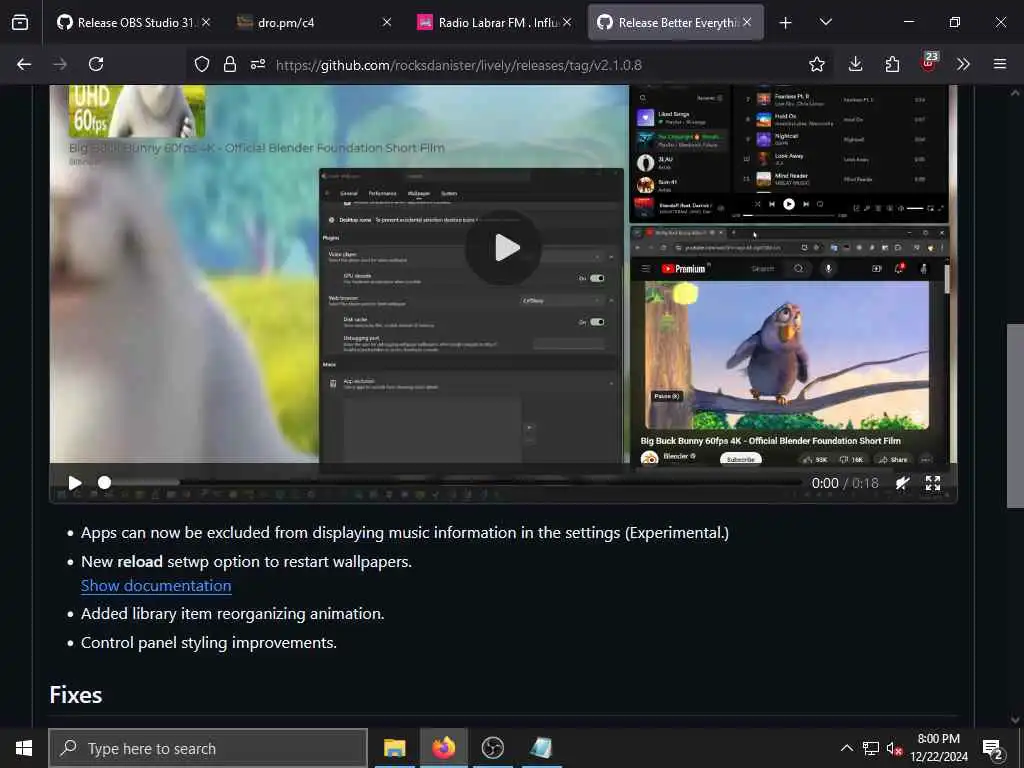Bookmark this page with star icon
This screenshot has height=768, width=1024.
[816, 64]
